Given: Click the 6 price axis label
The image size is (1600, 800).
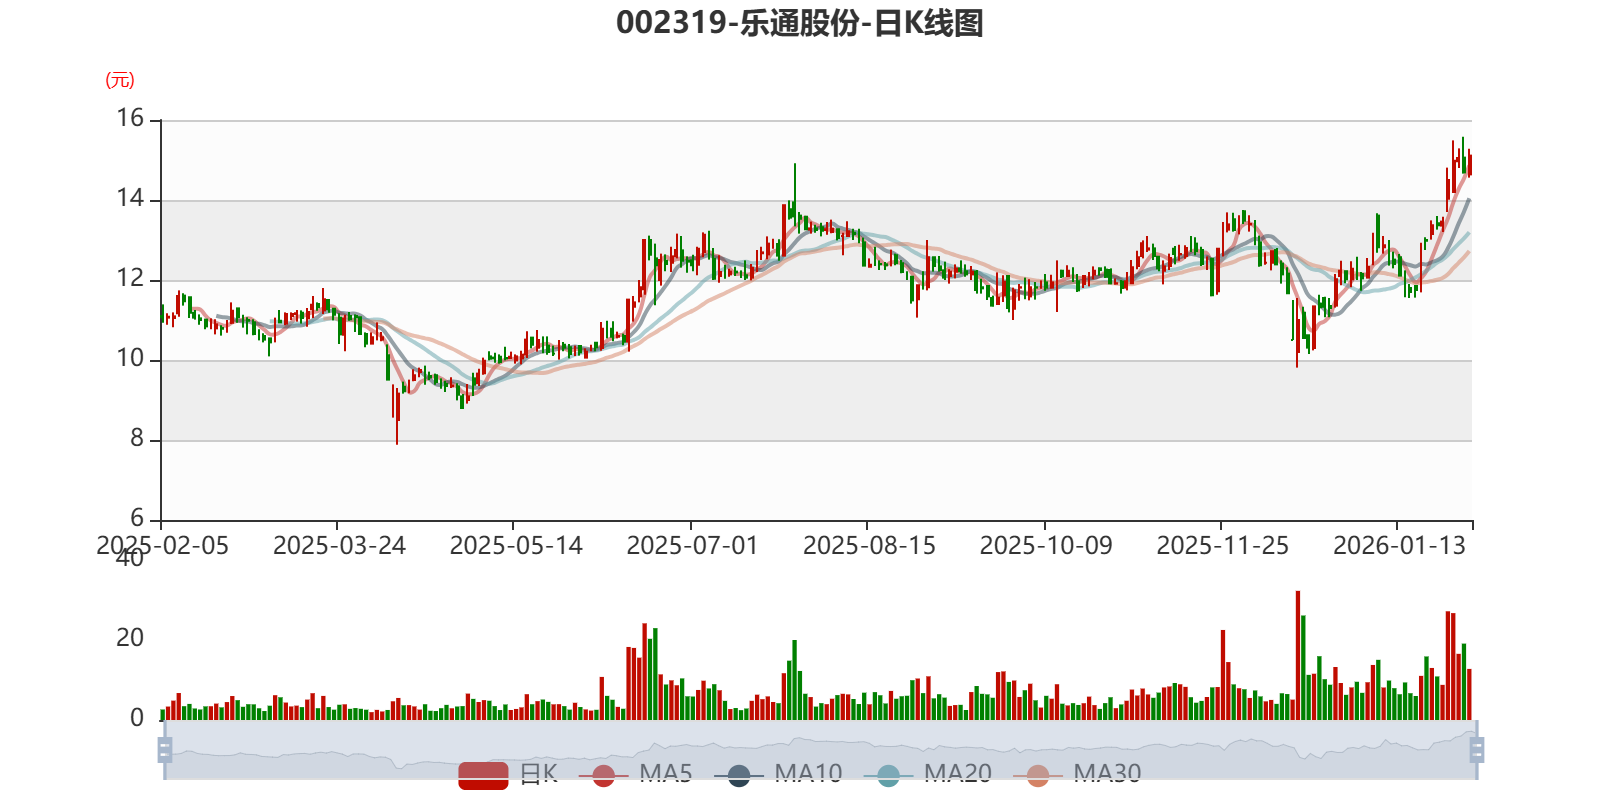Looking at the screenshot, I should 137,519.
